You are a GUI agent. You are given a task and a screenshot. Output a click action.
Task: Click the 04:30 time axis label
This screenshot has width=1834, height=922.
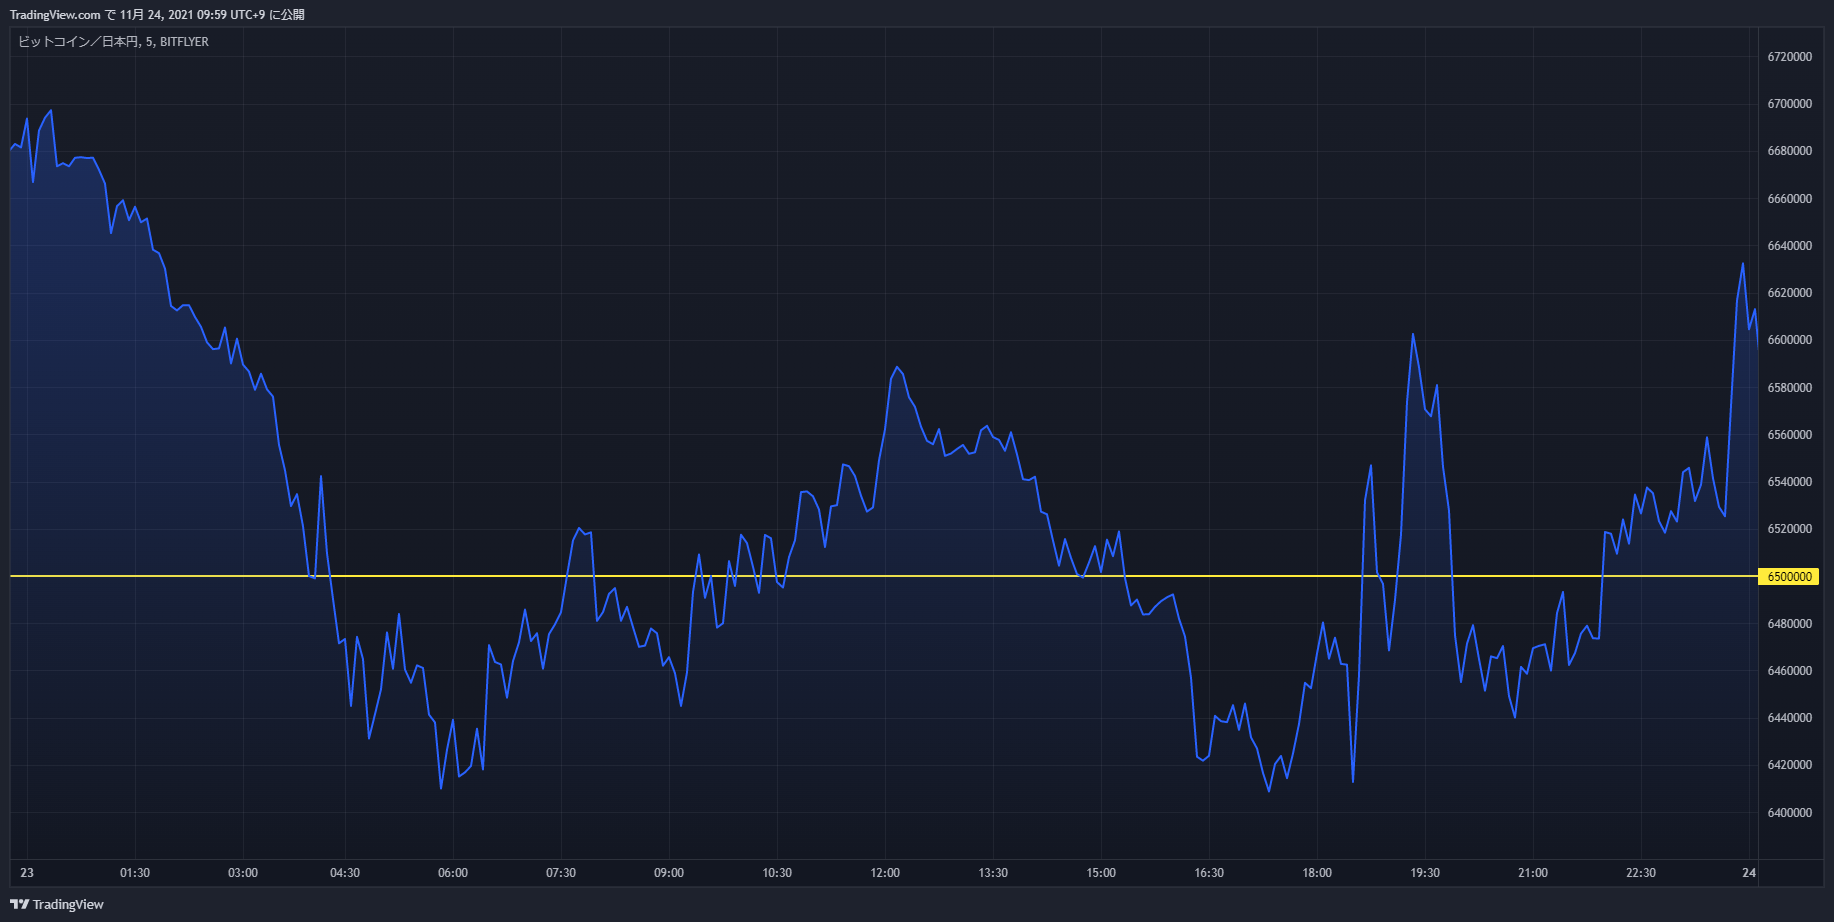(x=345, y=873)
